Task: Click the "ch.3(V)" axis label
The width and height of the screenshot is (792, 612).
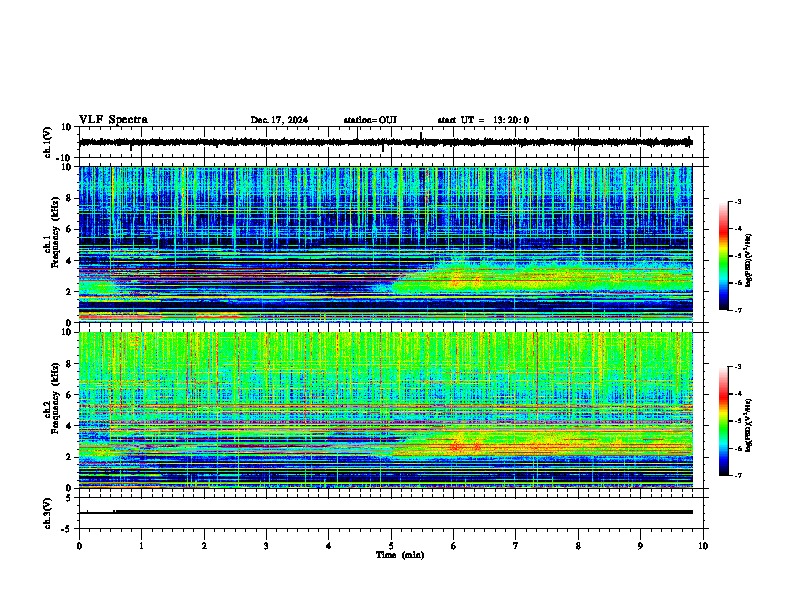Action: pos(48,513)
